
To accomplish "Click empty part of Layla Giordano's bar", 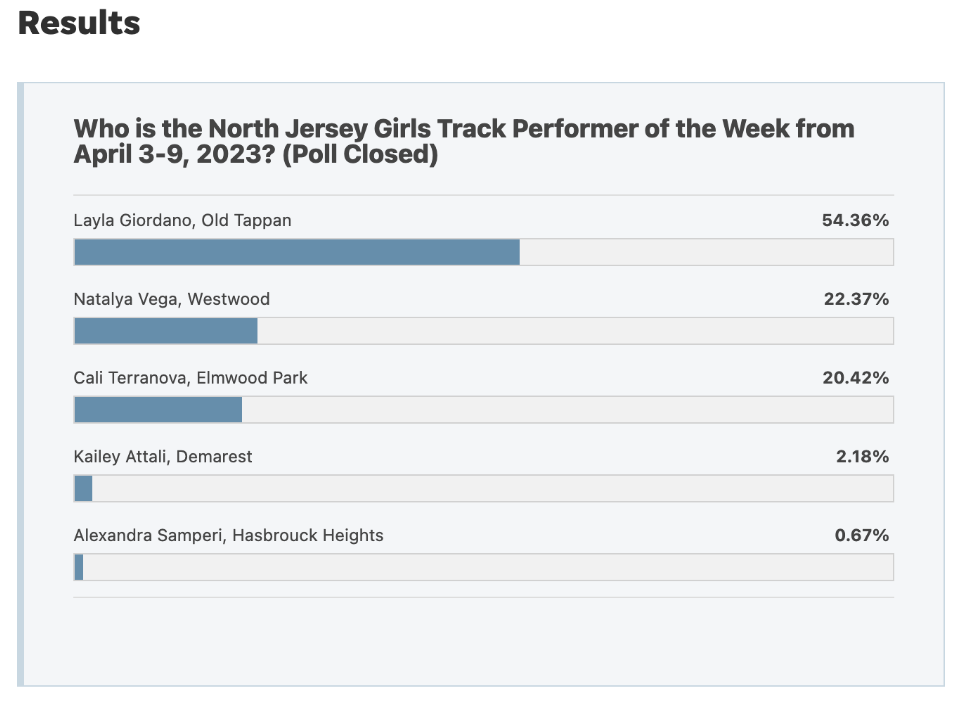I will click(707, 252).
